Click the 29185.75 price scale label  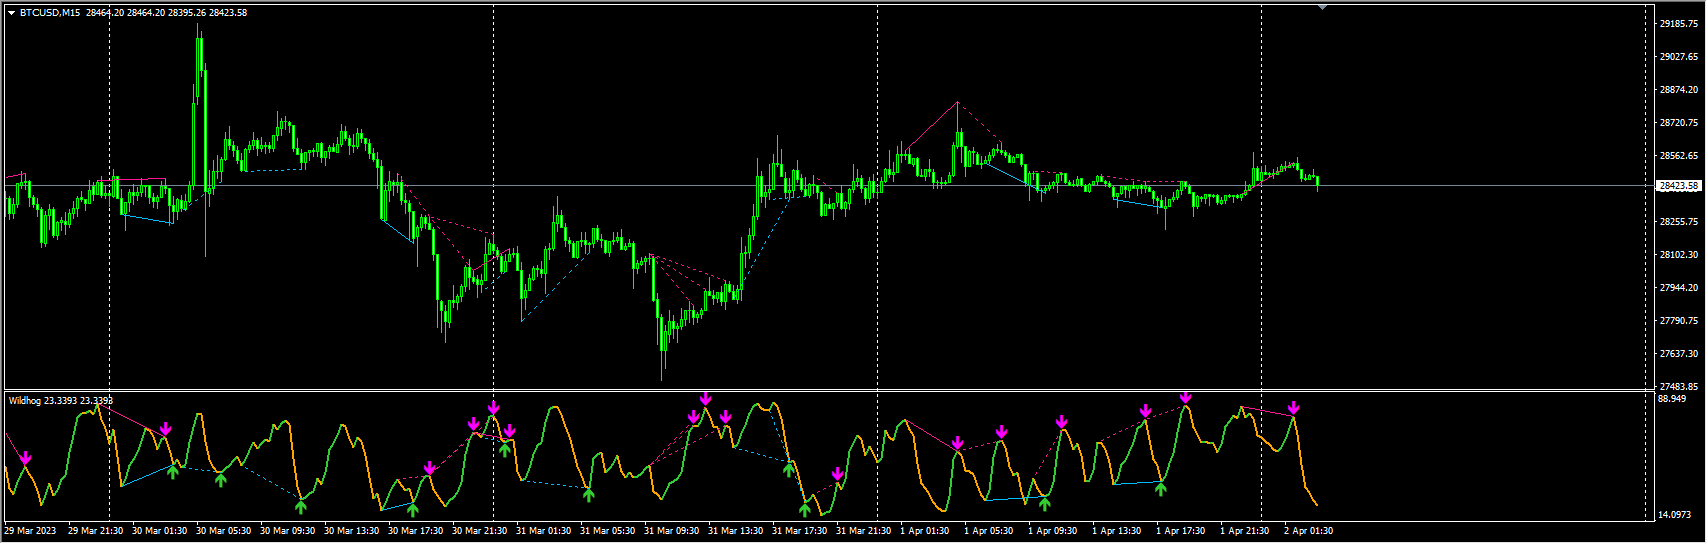(1679, 24)
